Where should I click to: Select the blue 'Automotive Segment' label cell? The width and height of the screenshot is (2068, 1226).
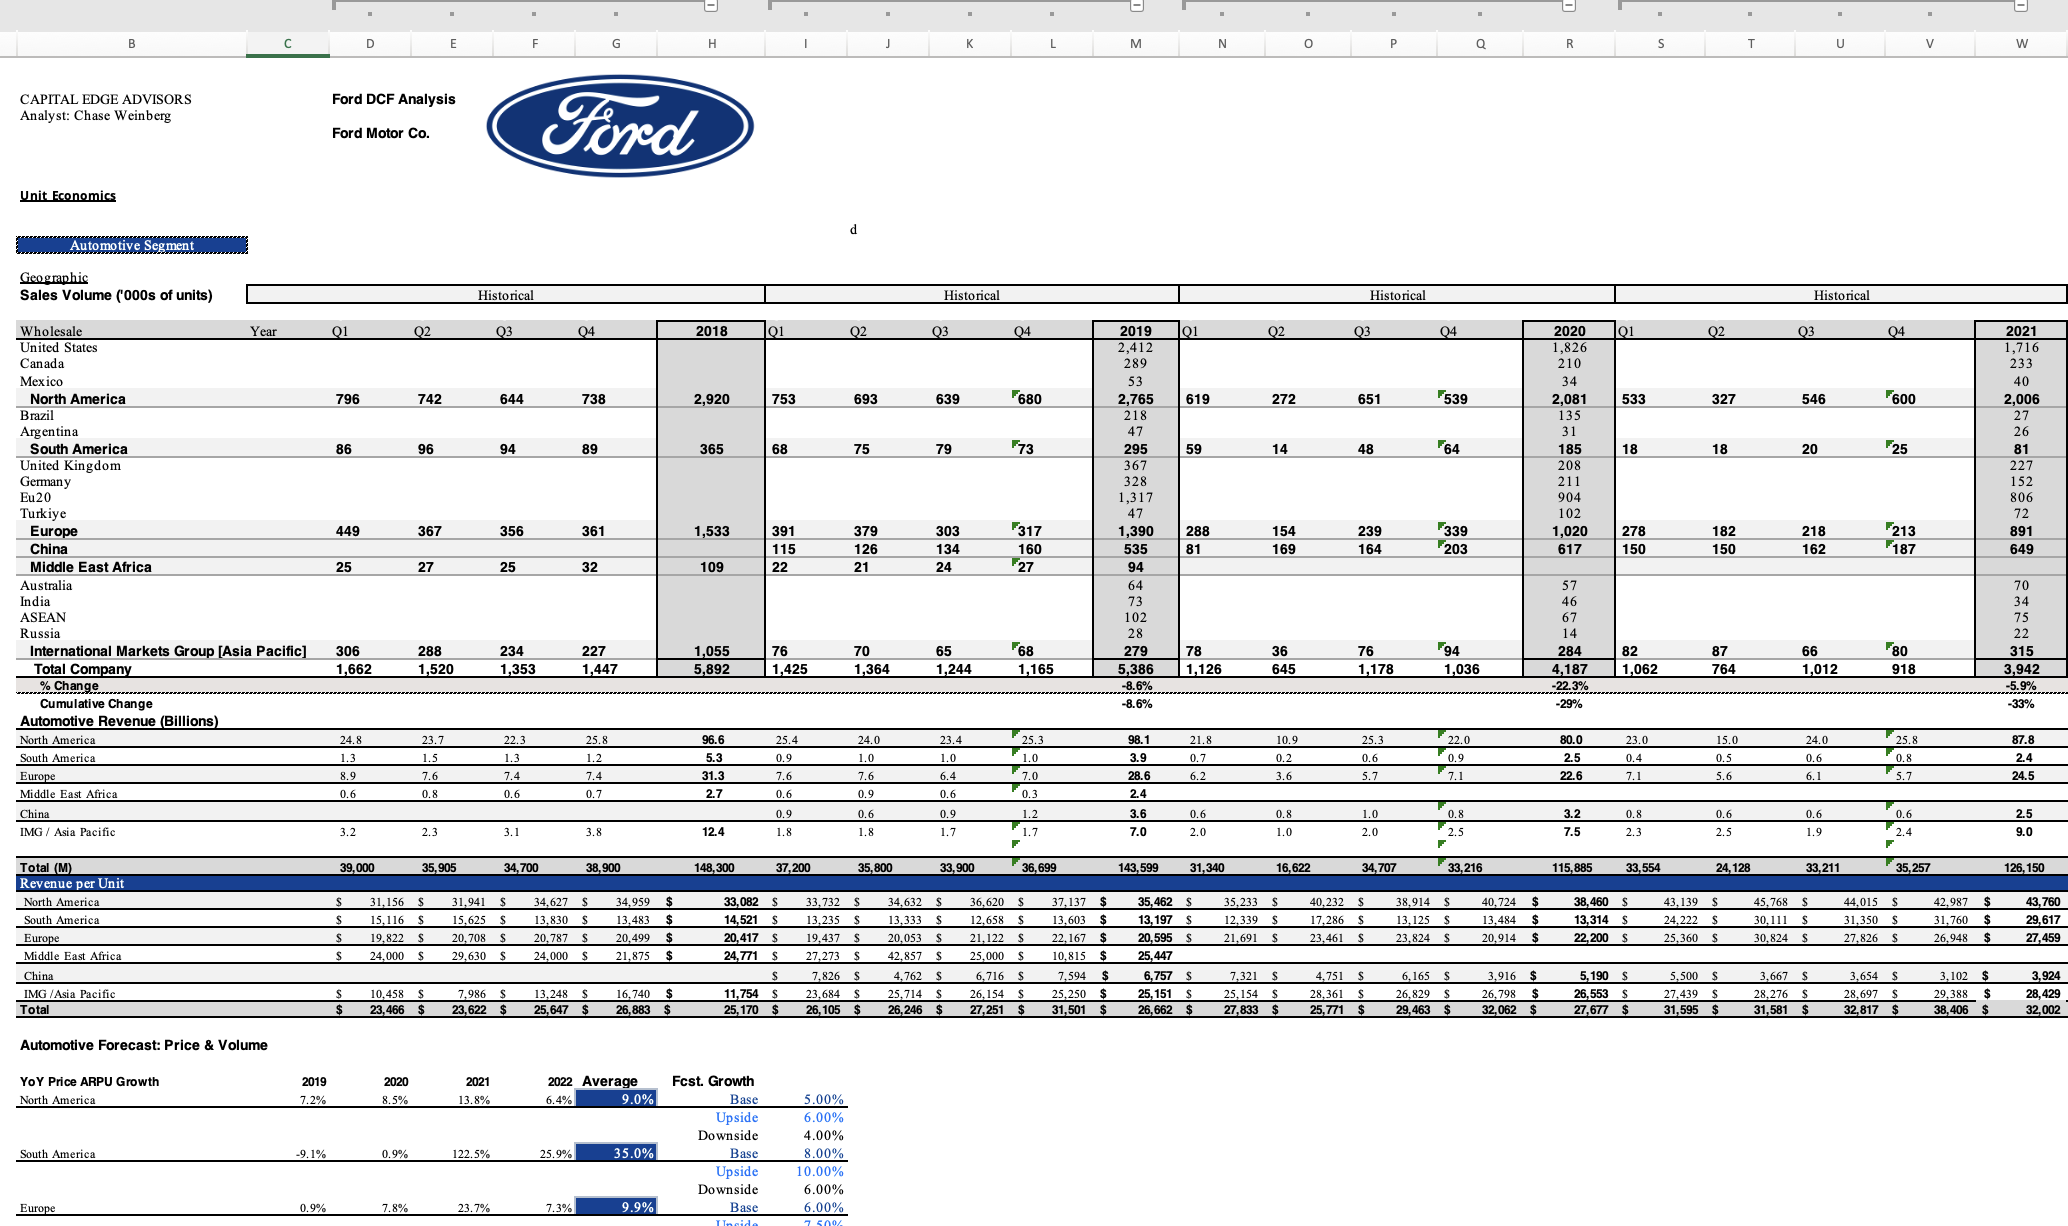pyautogui.click(x=132, y=245)
